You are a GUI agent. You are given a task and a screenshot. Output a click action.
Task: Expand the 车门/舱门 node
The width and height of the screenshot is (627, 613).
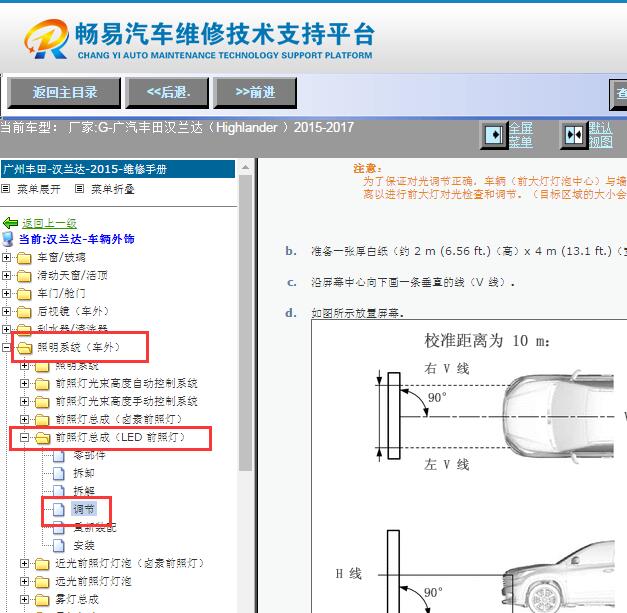point(6,294)
